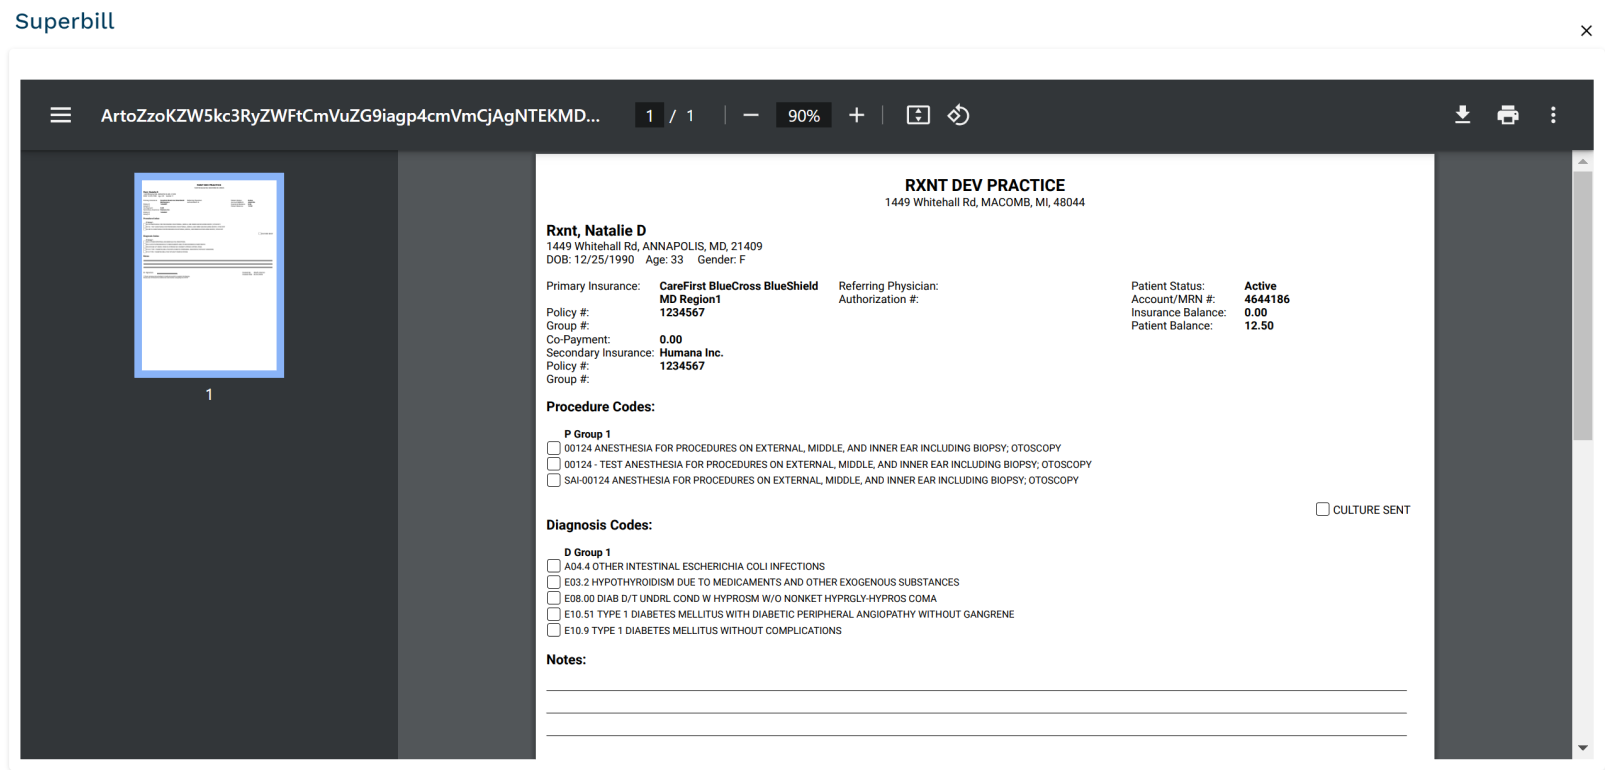Click the page number input field

(649, 115)
